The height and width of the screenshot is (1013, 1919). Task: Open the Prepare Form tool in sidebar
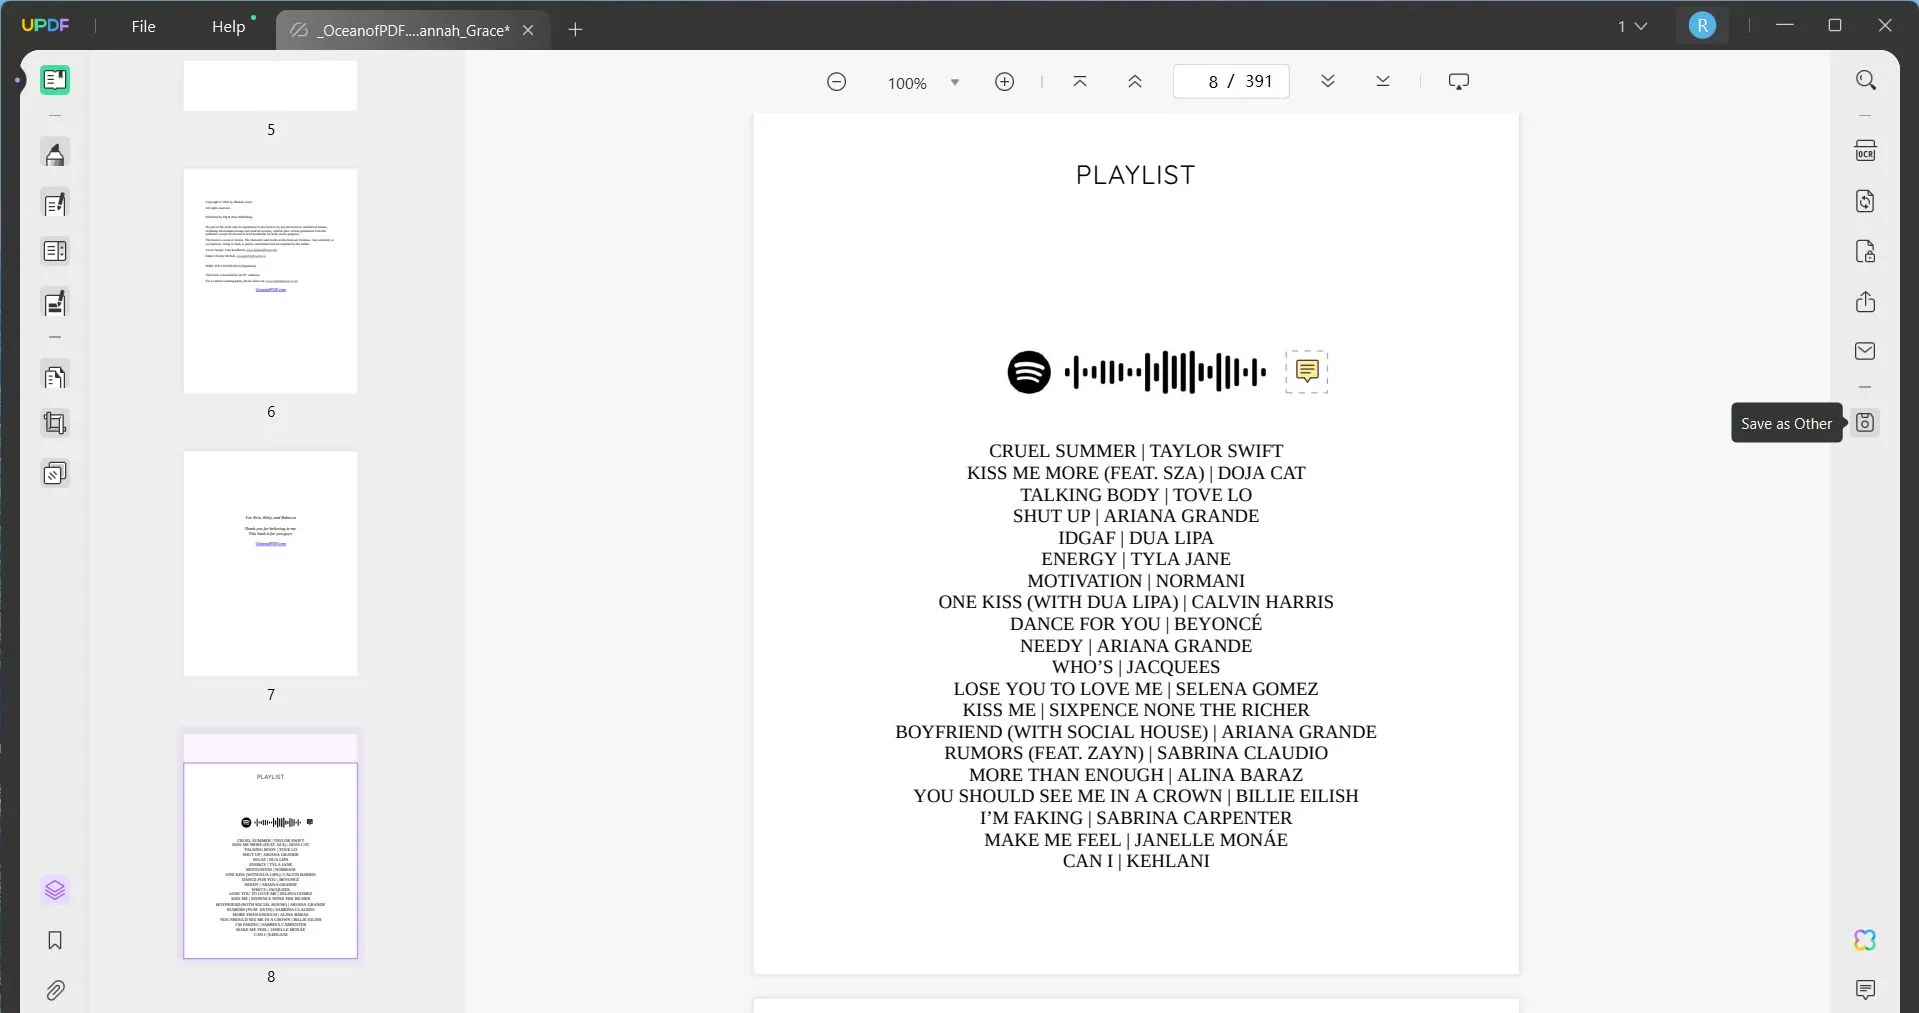pos(55,252)
